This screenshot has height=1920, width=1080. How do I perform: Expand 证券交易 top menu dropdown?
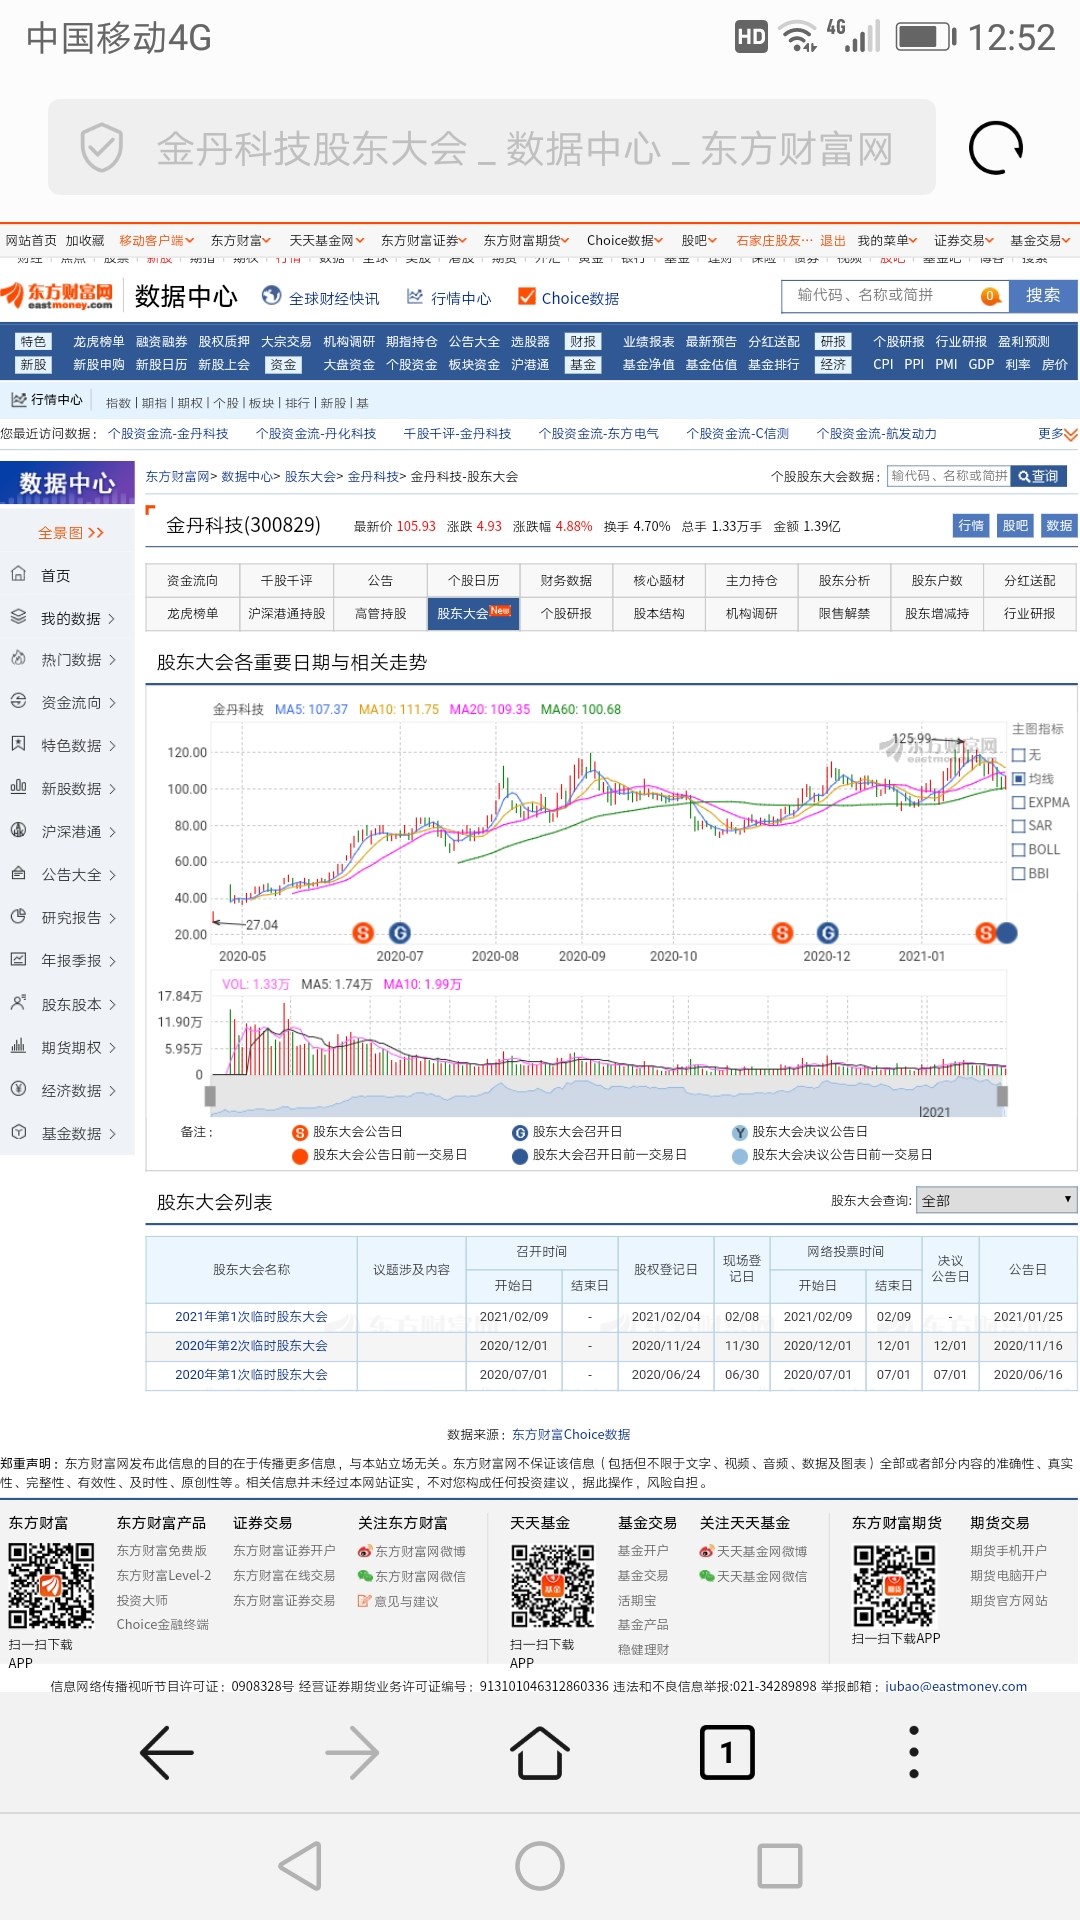coord(964,240)
